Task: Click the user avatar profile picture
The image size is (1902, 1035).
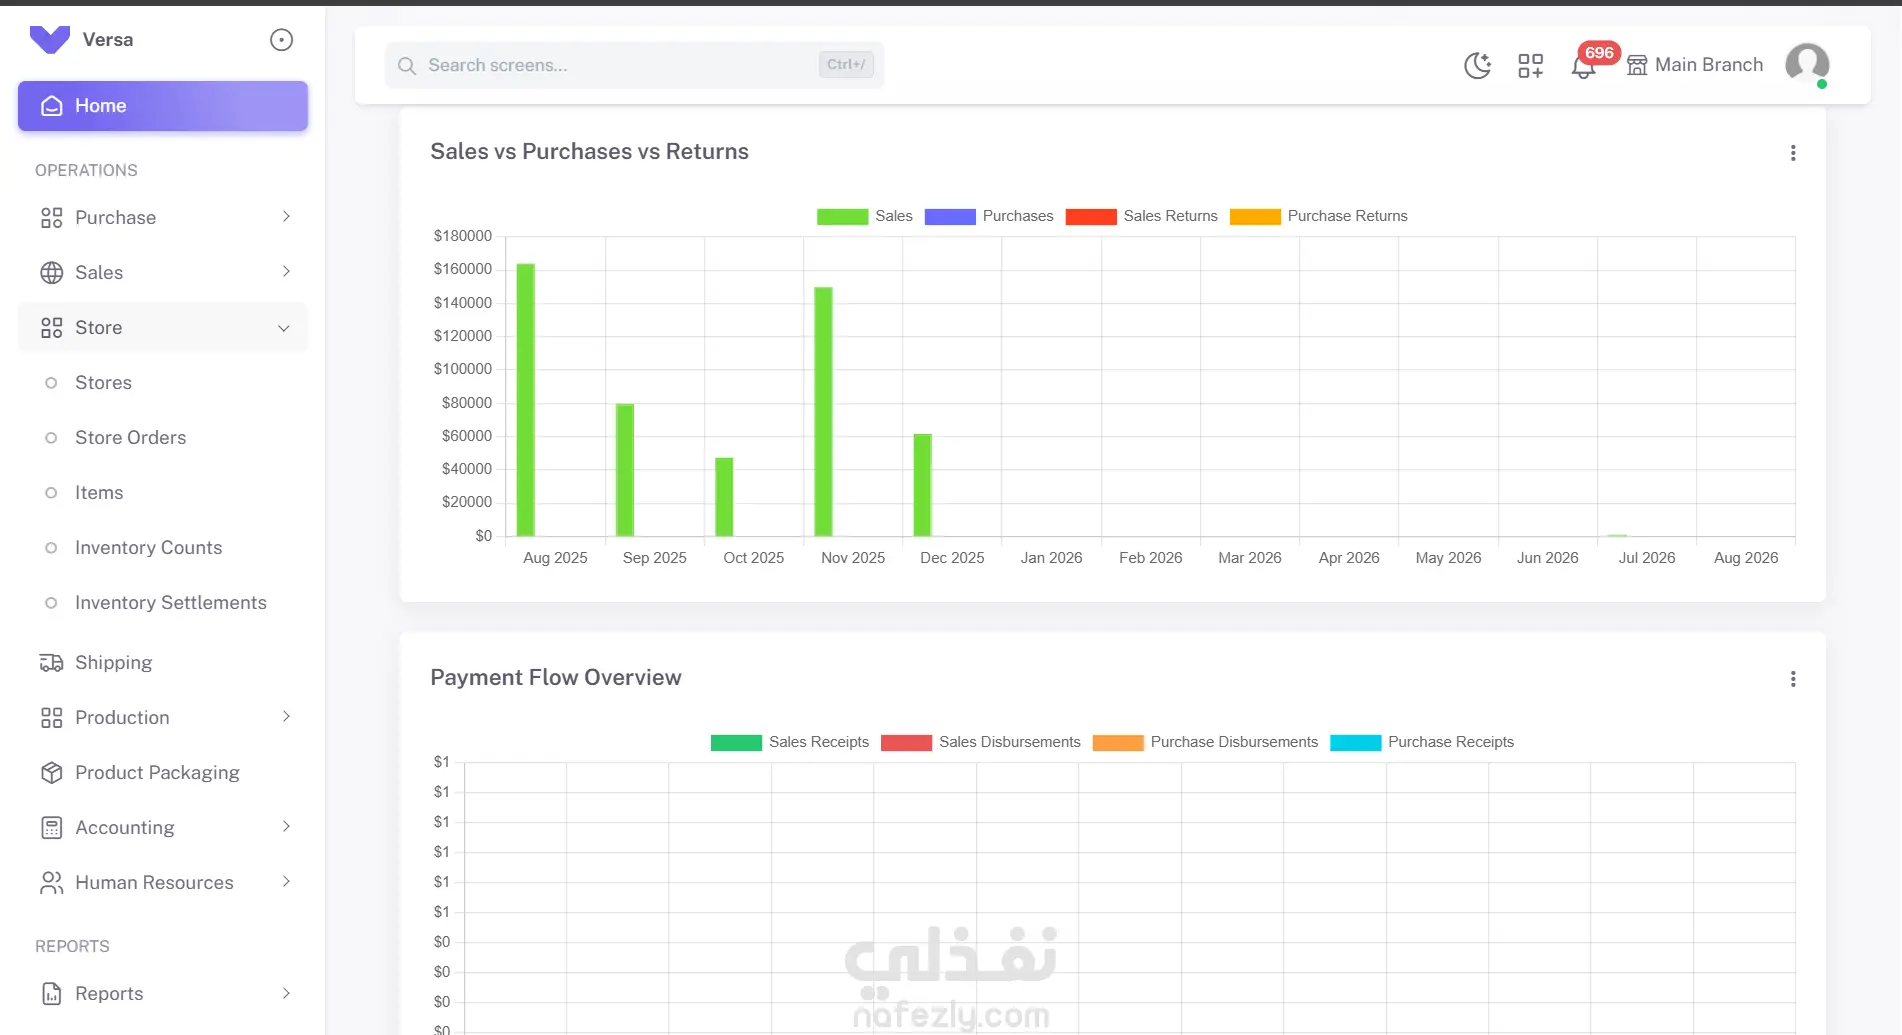Action: [1807, 64]
